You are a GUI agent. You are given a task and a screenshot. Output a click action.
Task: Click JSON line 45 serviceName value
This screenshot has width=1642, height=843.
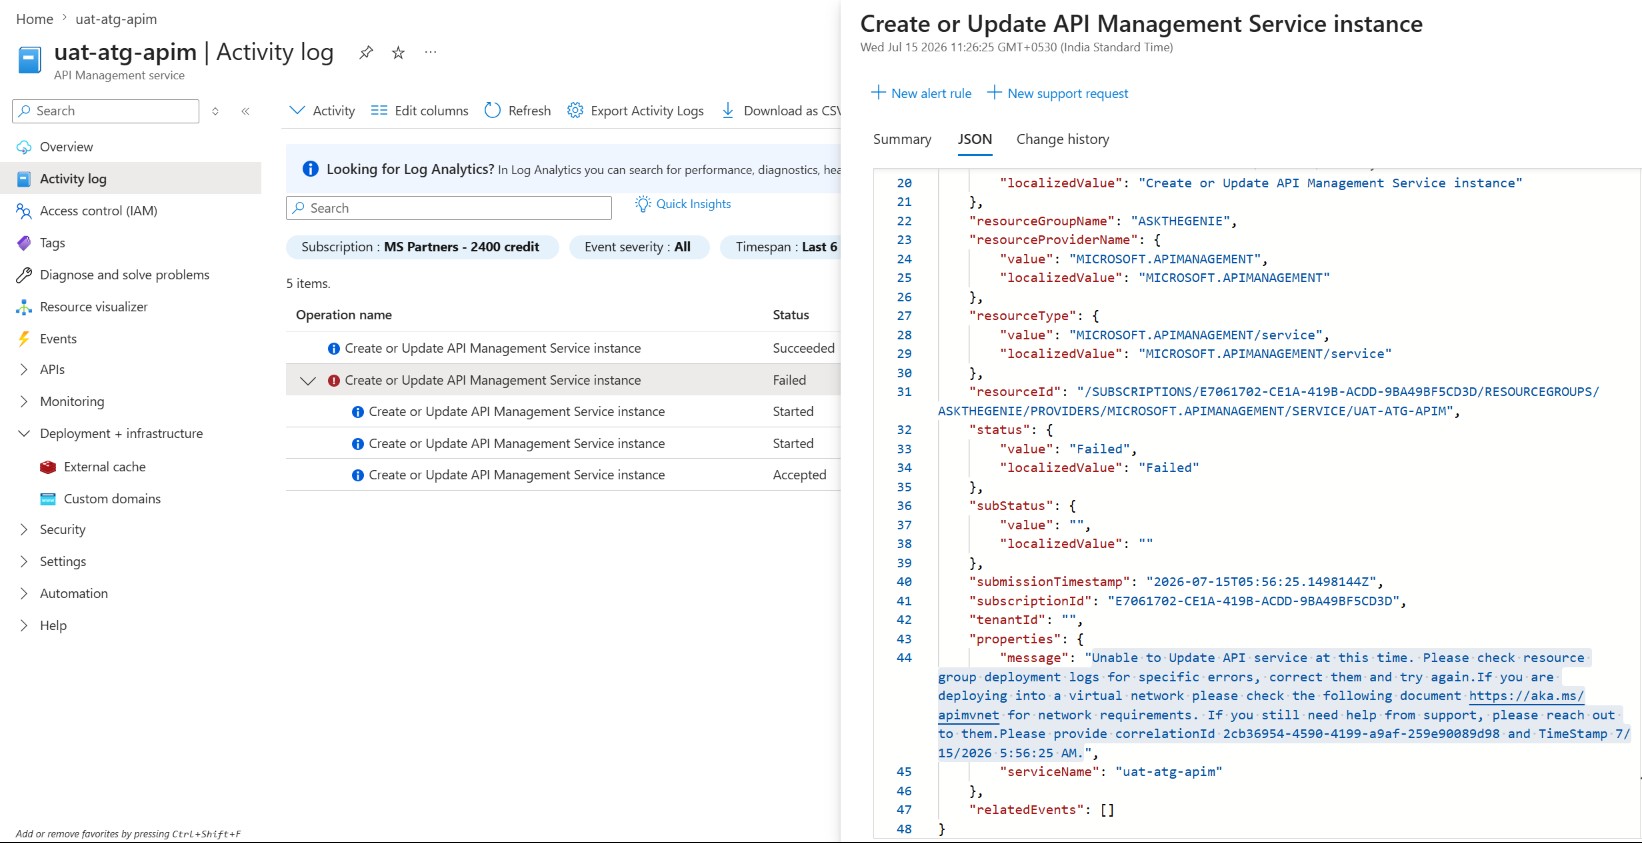(1168, 772)
